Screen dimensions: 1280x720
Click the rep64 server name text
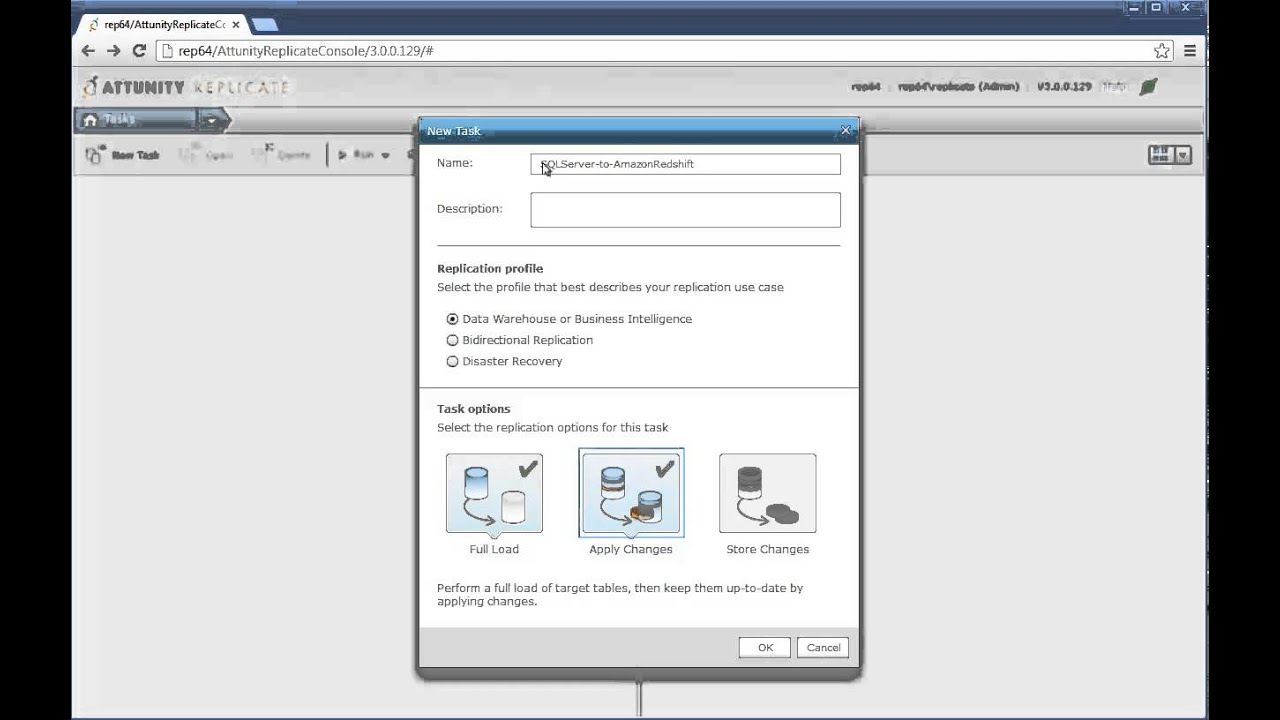tap(866, 87)
